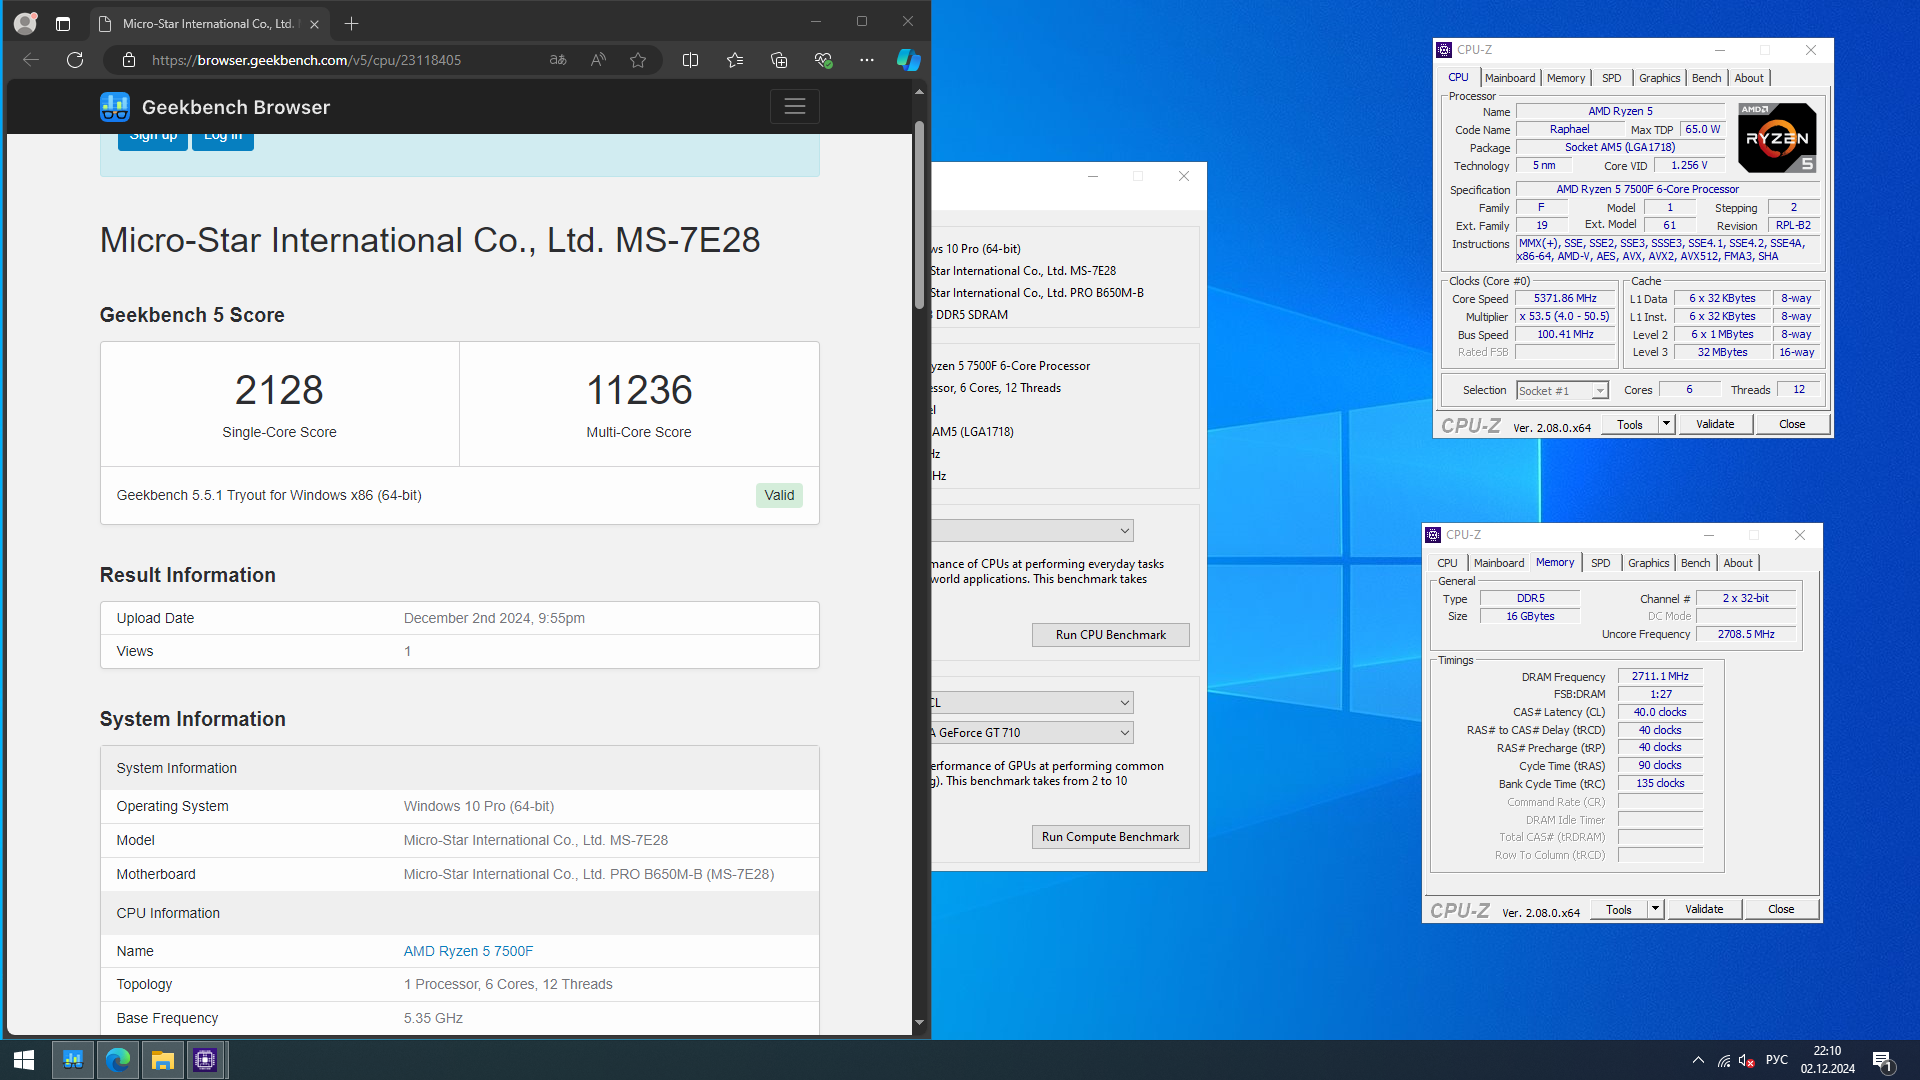
Task: Open the AMD Ryzen 5 7500F link
Action: 468,951
